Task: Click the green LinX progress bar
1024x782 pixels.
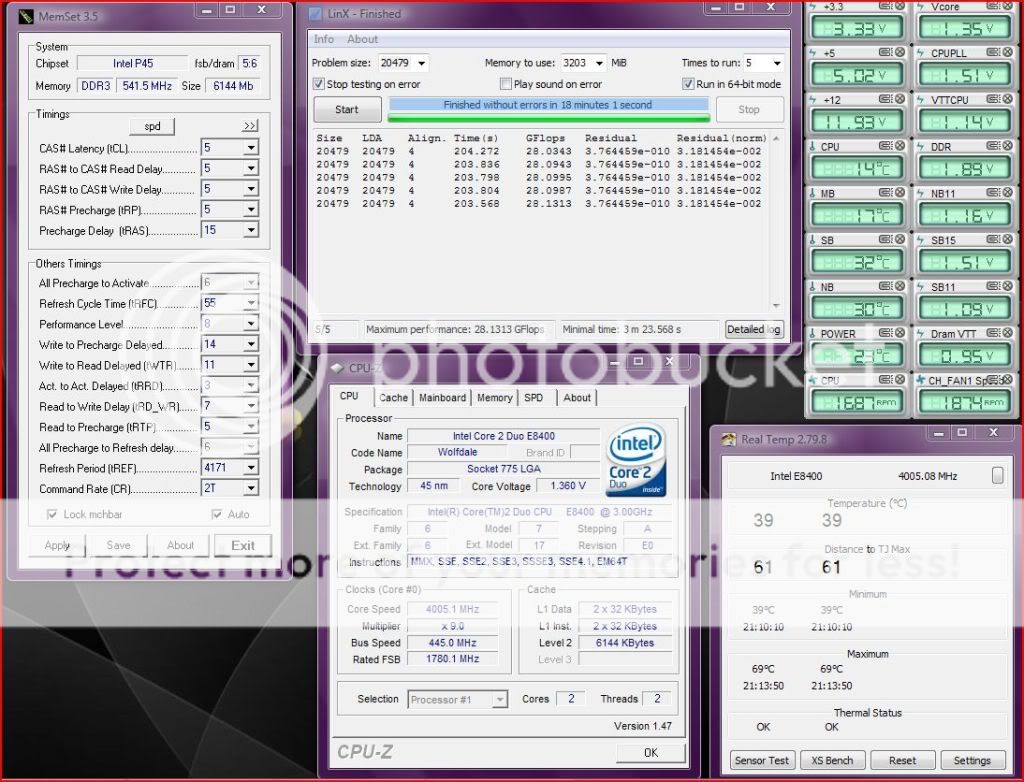Action: pos(548,118)
